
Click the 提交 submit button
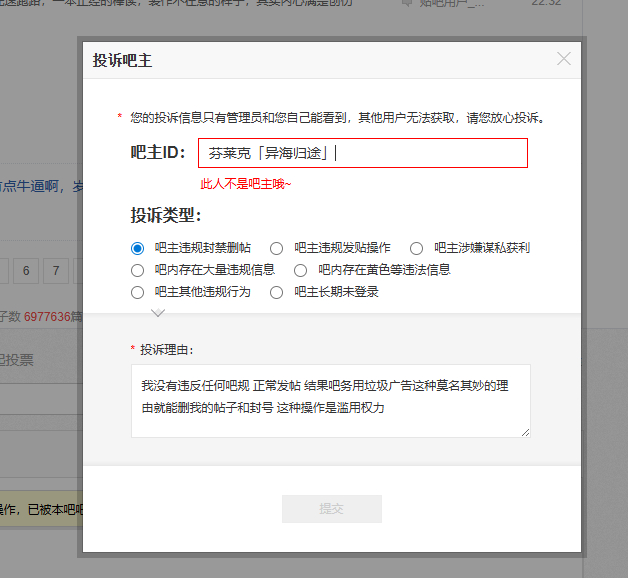pyautogui.click(x=332, y=509)
